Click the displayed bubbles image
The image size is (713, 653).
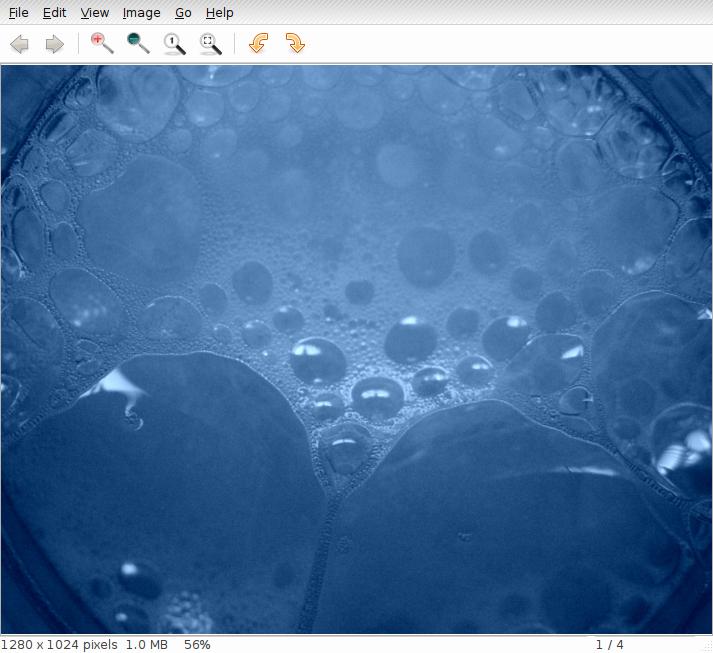[x=356, y=349]
